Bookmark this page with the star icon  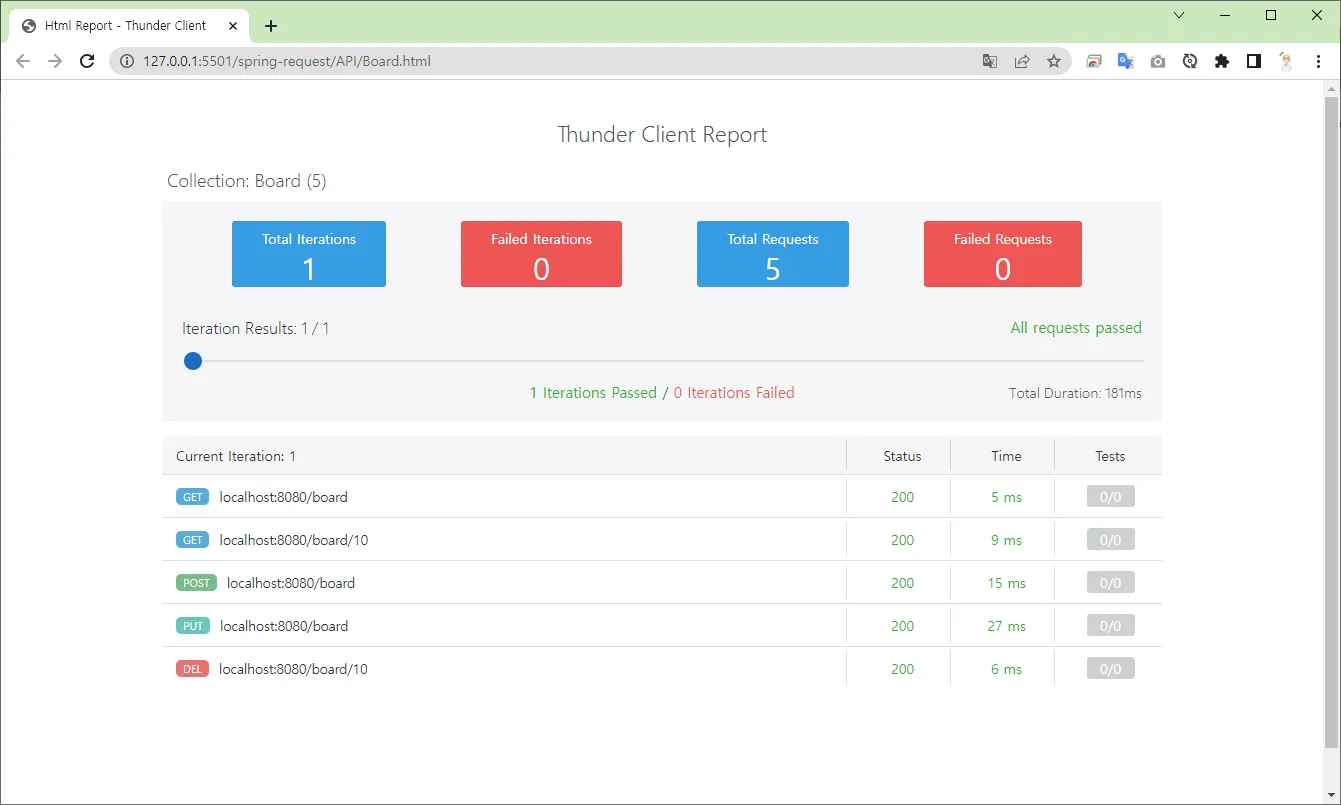1054,61
